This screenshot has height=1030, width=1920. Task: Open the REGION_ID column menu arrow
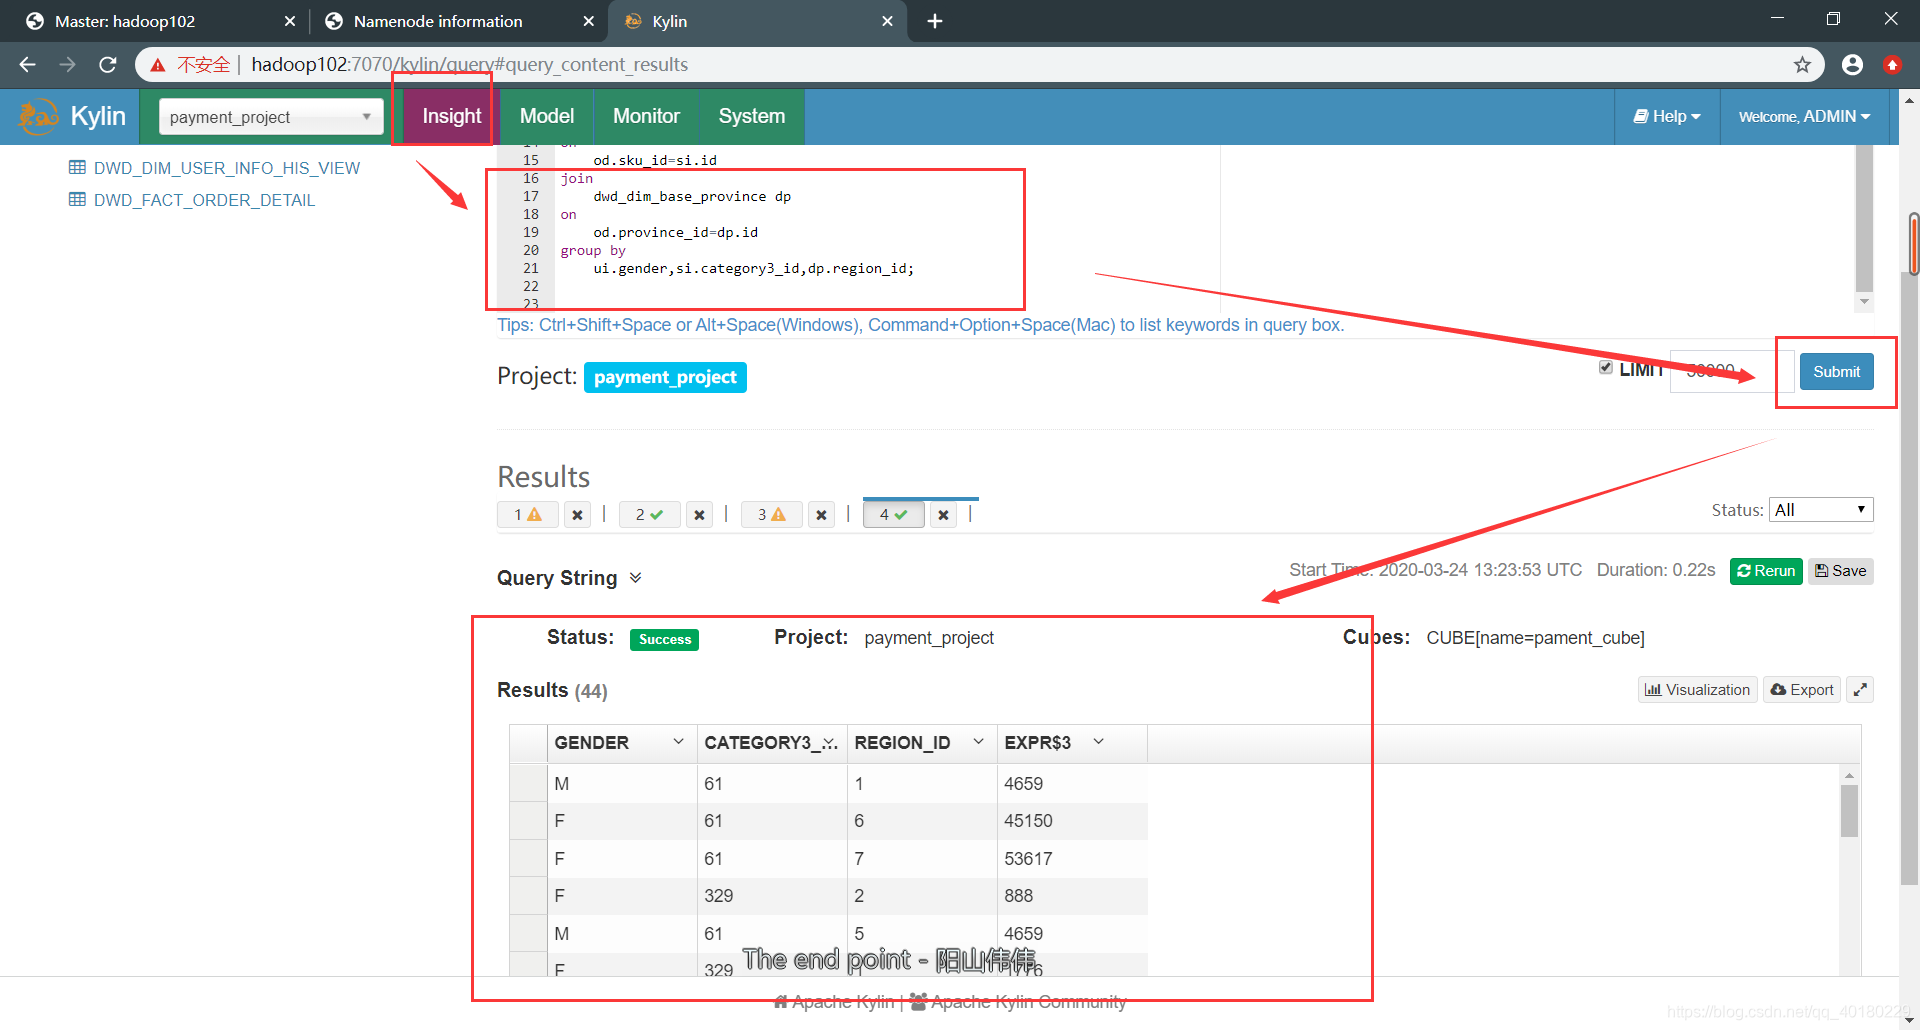point(978,742)
